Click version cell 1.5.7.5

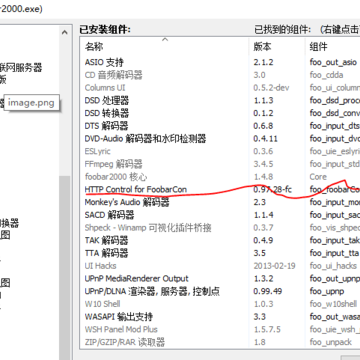pos(267,329)
